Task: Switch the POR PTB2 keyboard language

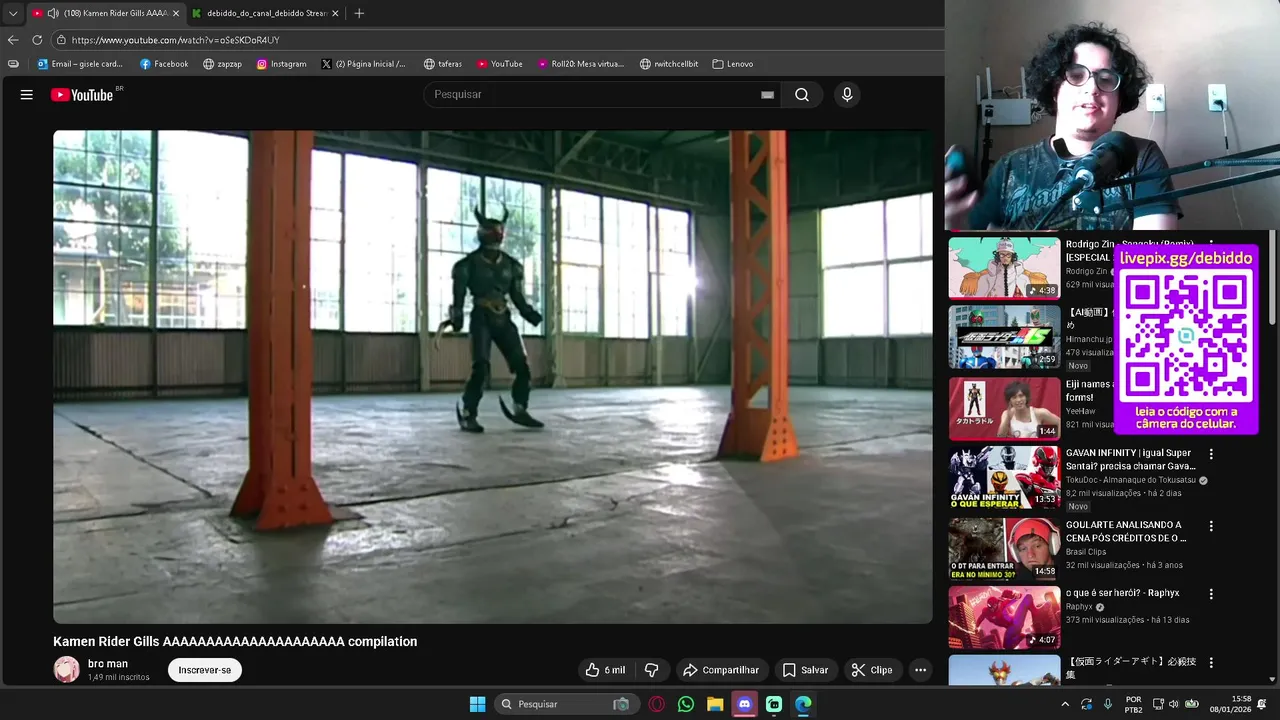Action: (x=1133, y=704)
